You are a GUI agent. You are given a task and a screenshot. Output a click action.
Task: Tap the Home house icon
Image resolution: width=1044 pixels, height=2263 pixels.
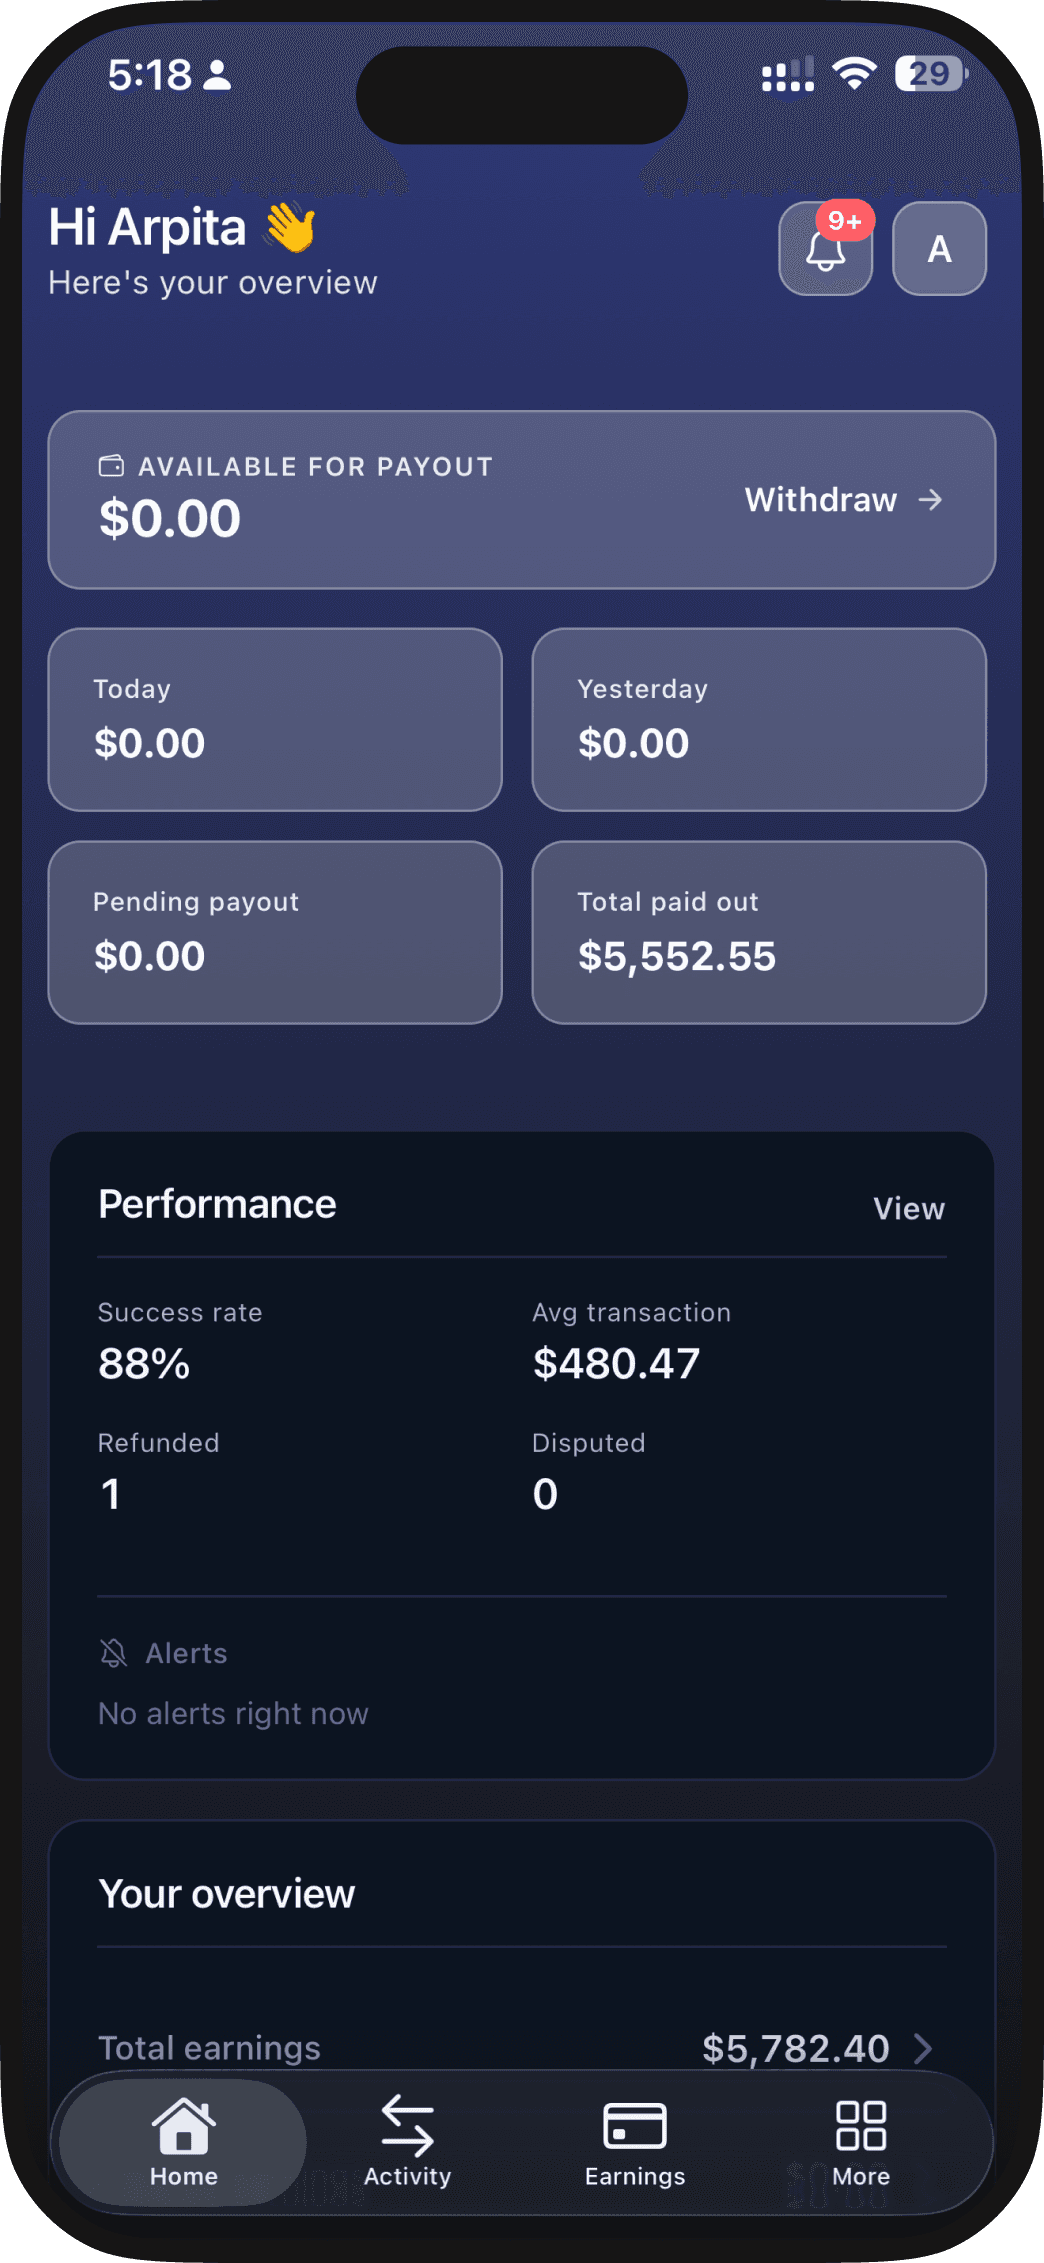pos(183,2125)
